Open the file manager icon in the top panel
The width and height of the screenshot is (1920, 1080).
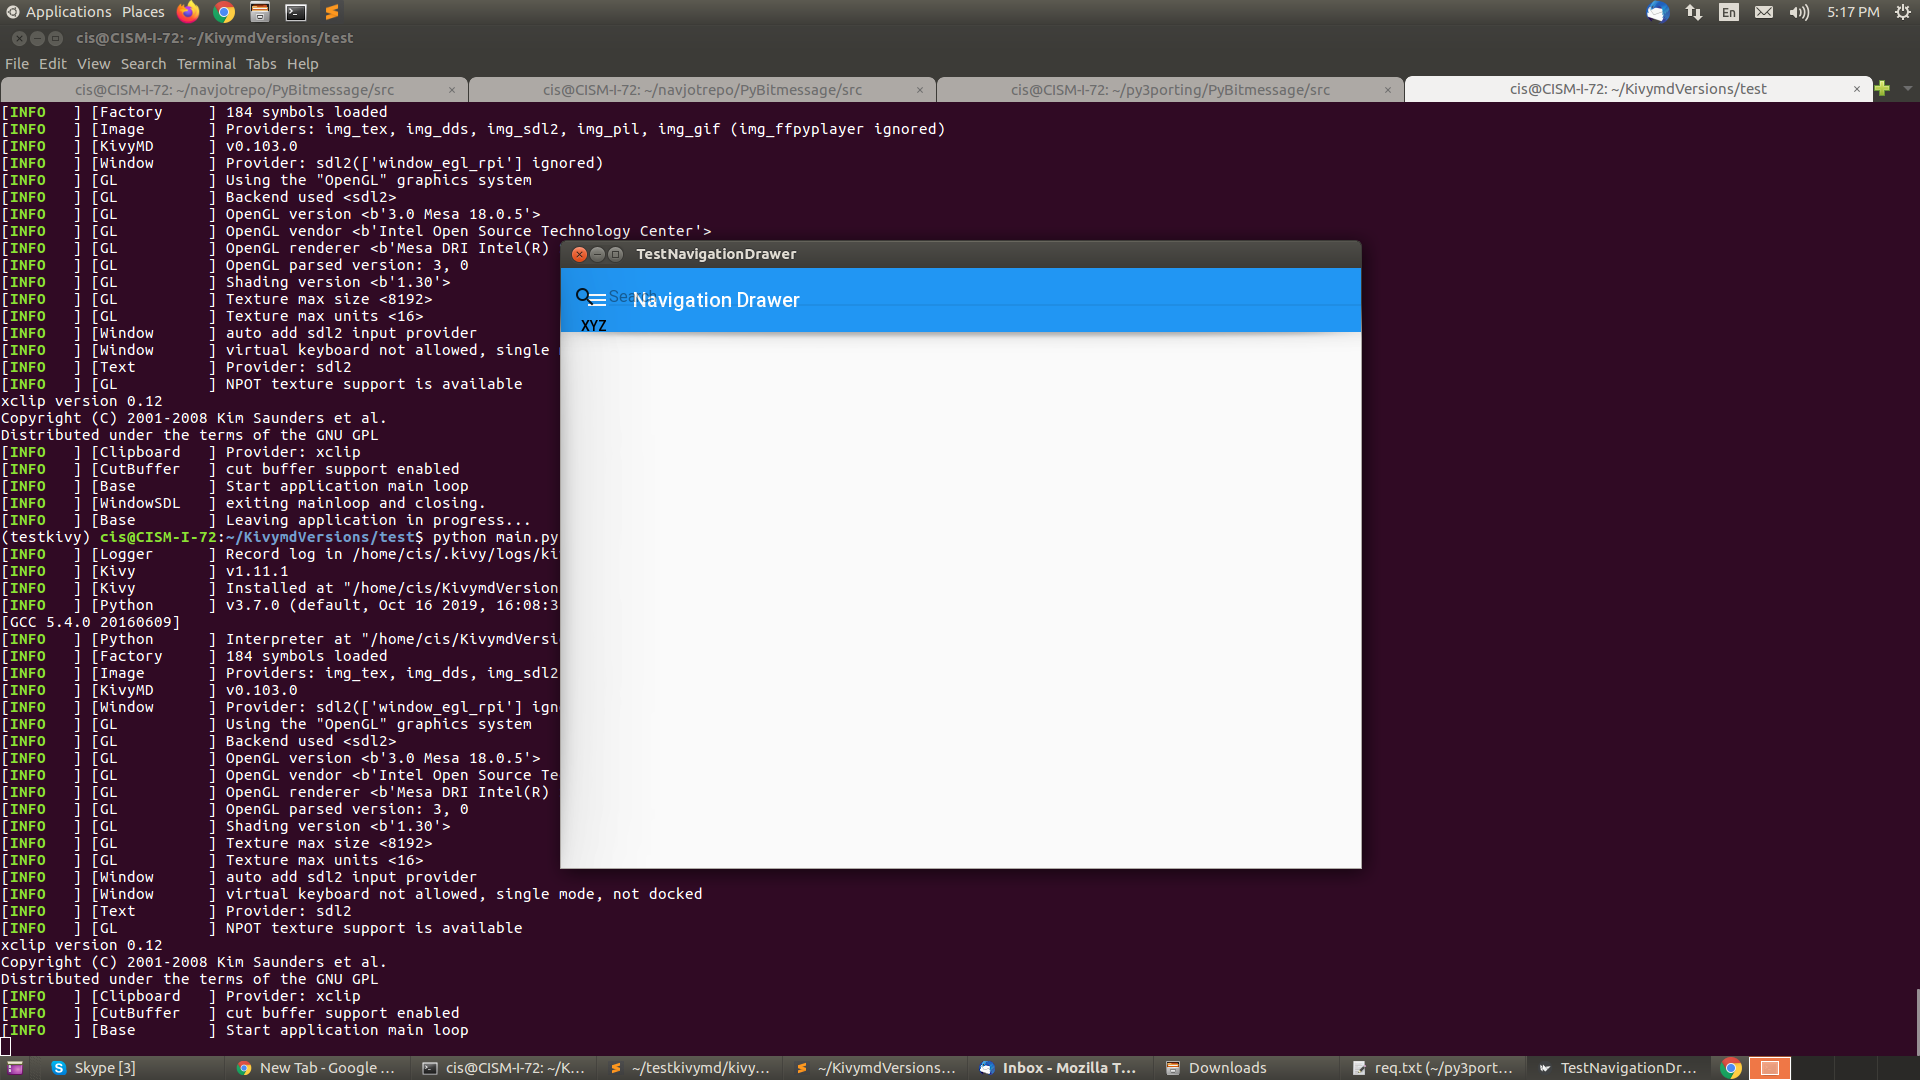coord(259,12)
